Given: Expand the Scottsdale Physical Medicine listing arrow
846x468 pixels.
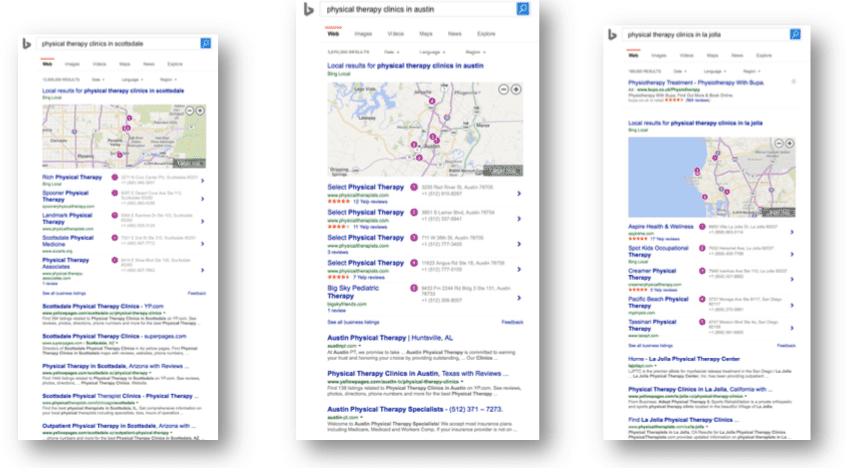Looking at the screenshot, I should coord(202,244).
